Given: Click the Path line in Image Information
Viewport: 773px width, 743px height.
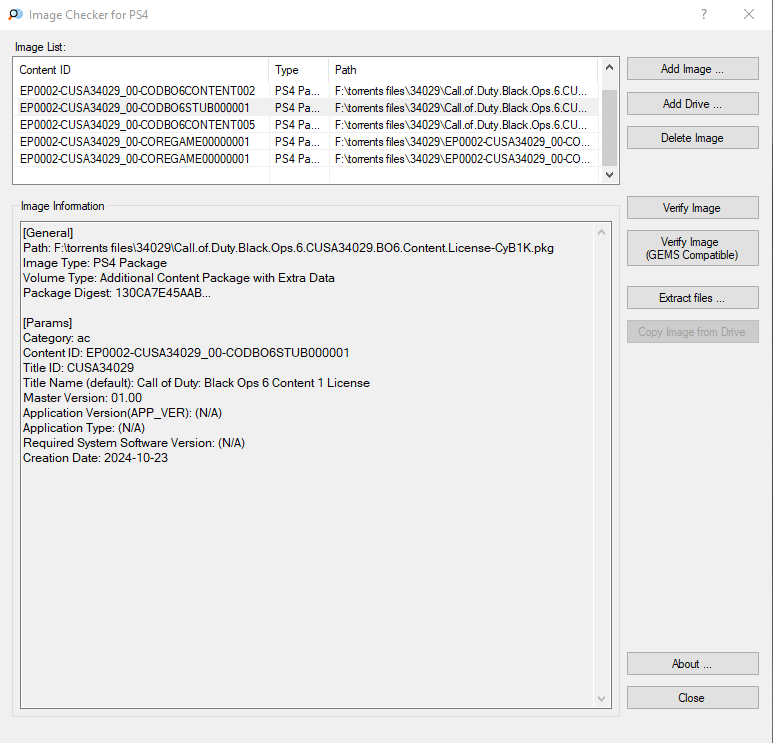Looking at the screenshot, I should 288,248.
